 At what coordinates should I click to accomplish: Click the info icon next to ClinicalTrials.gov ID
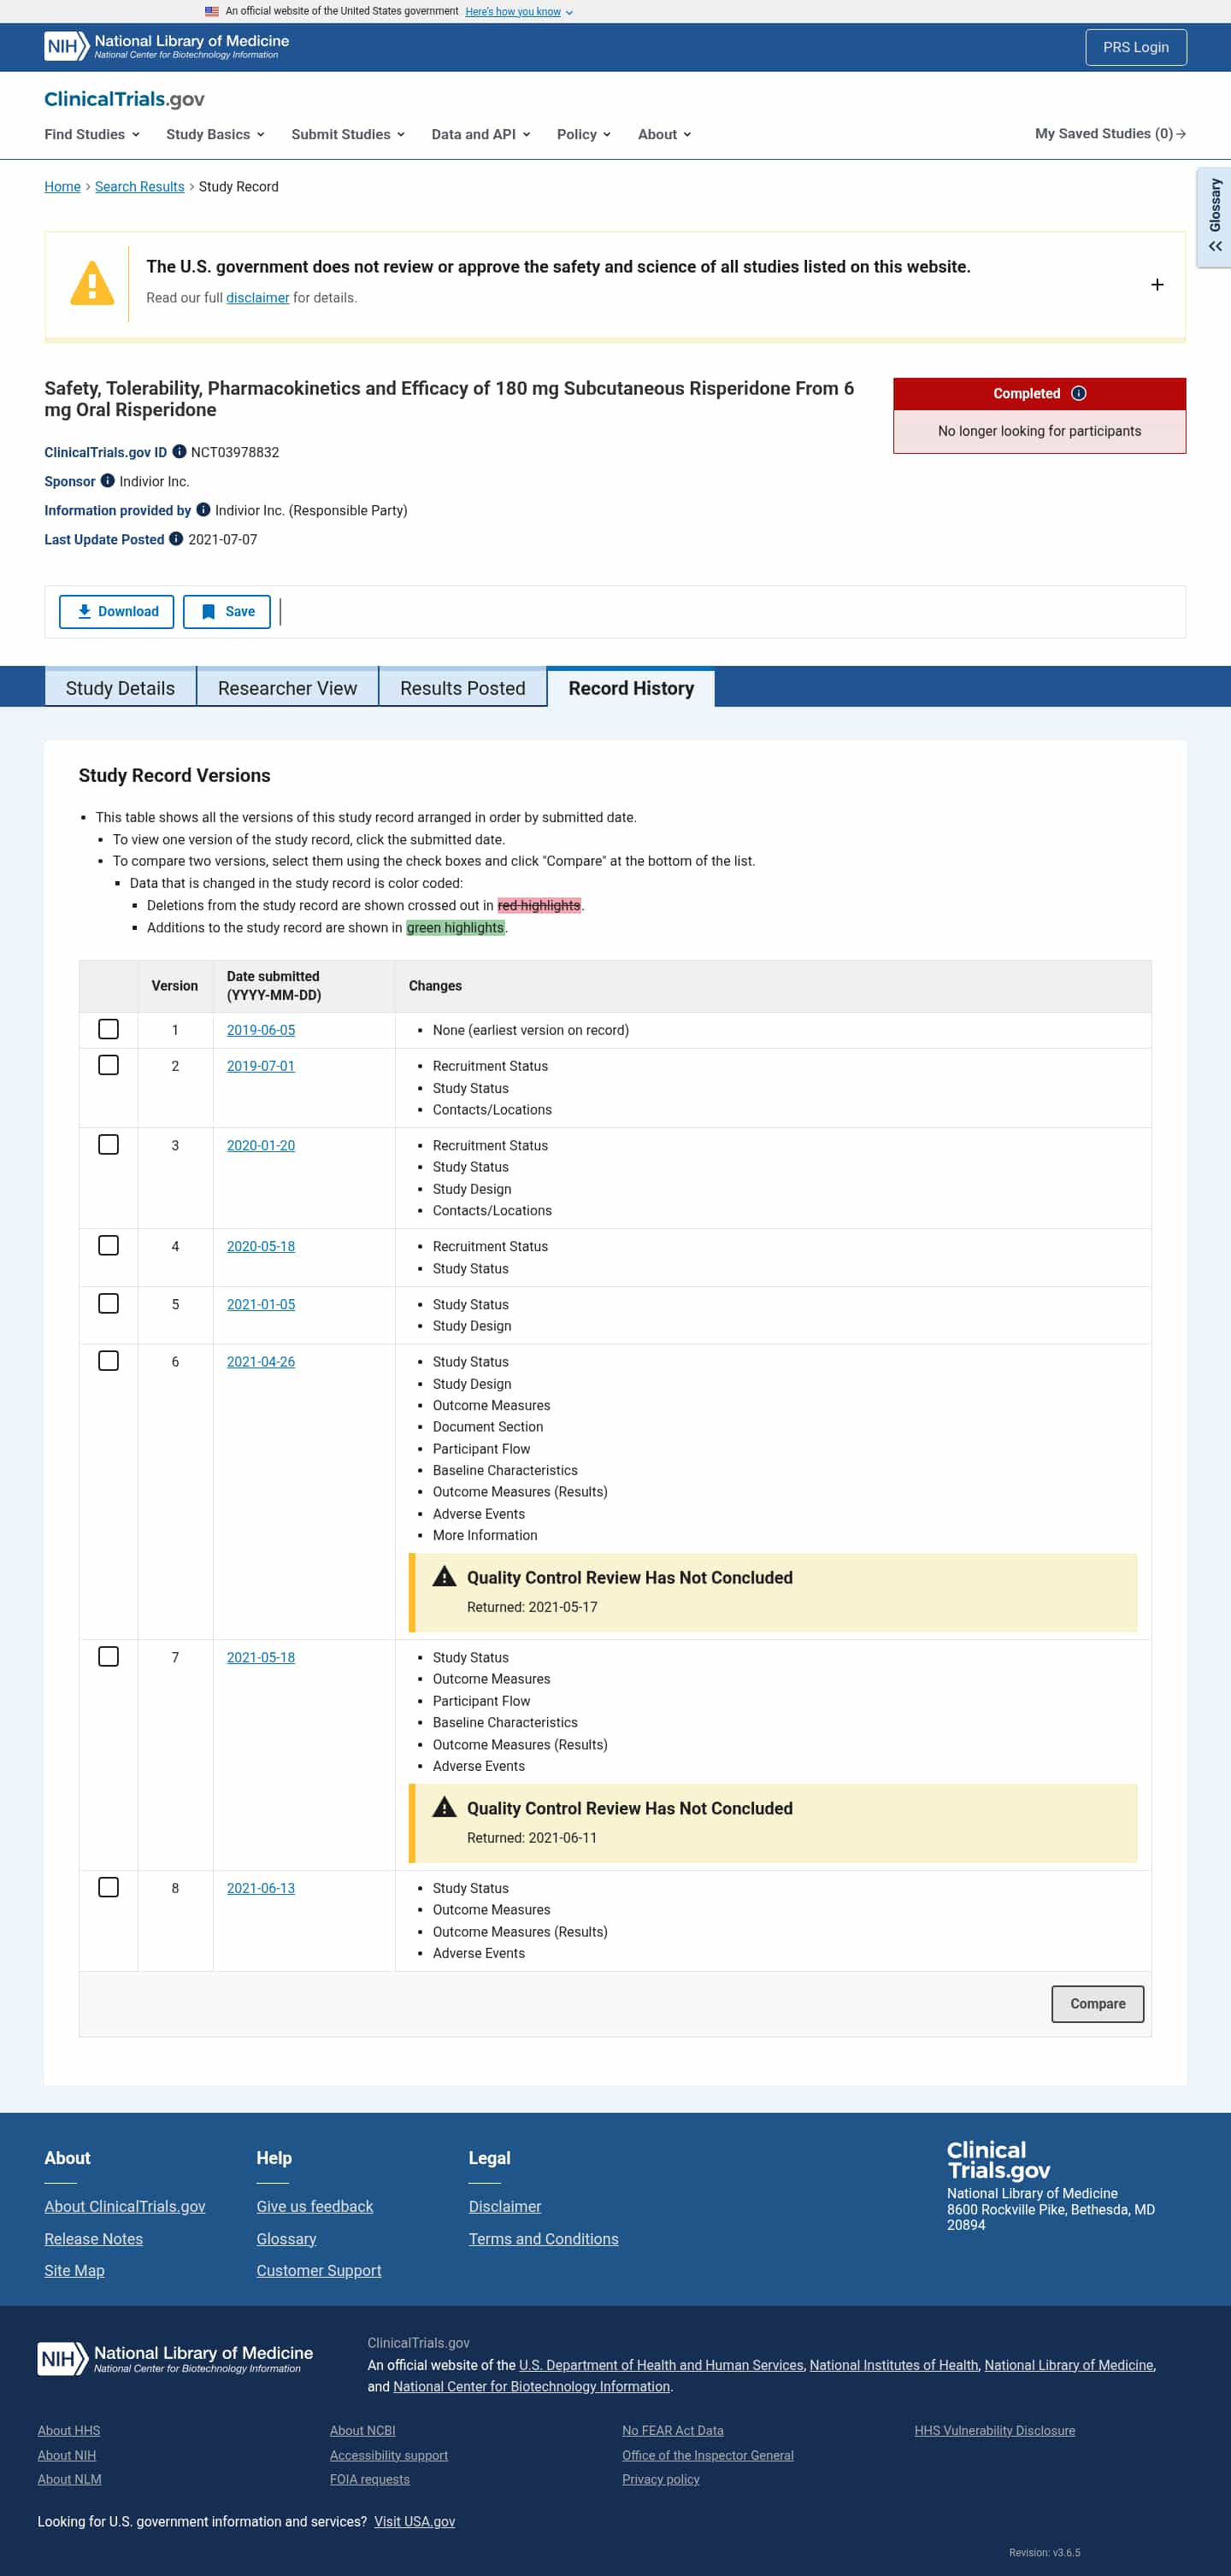tap(179, 452)
